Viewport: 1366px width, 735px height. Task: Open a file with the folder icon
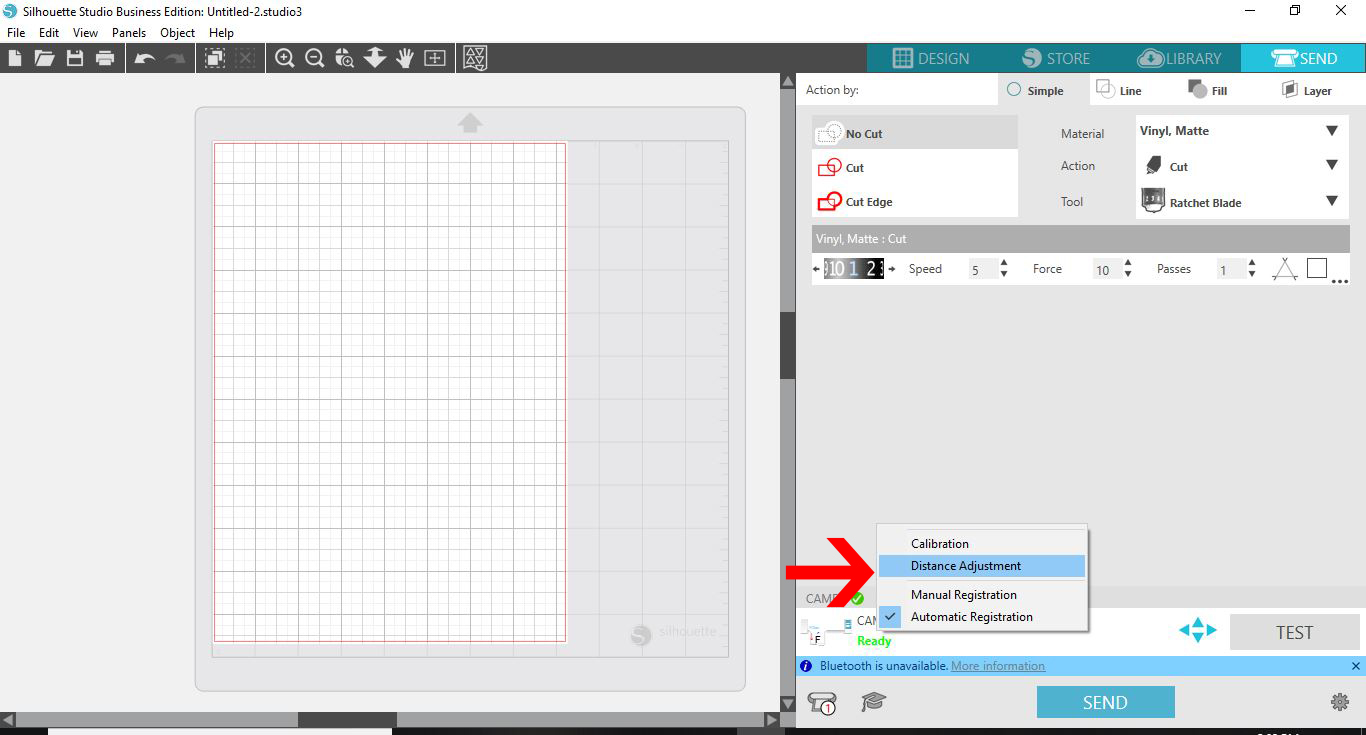coord(44,58)
